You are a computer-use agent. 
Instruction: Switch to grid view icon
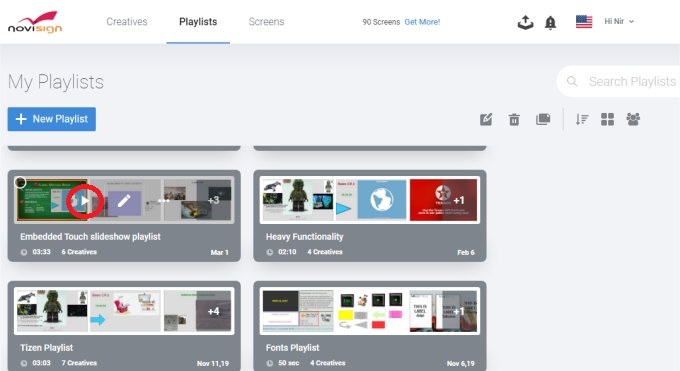pos(607,119)
